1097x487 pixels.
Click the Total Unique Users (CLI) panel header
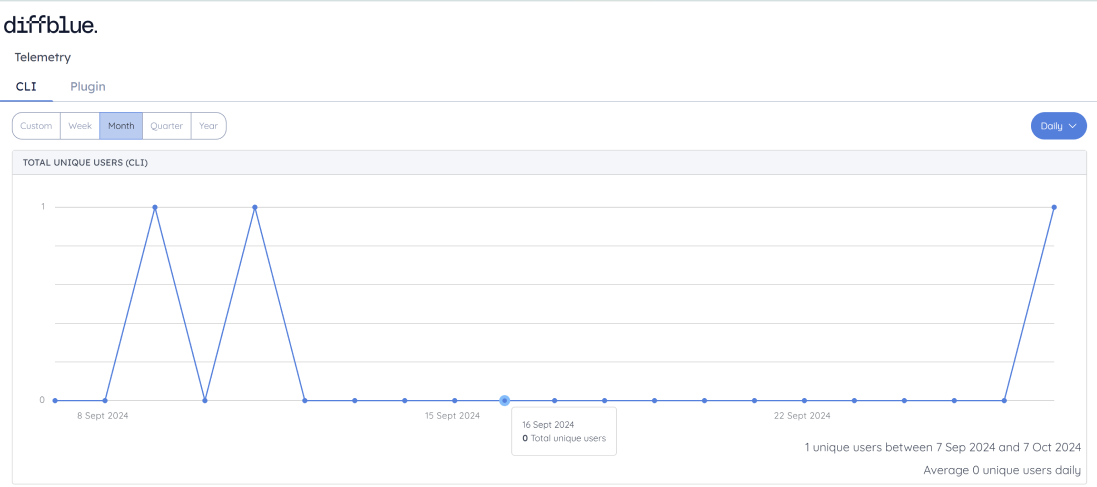coord(85,162)
